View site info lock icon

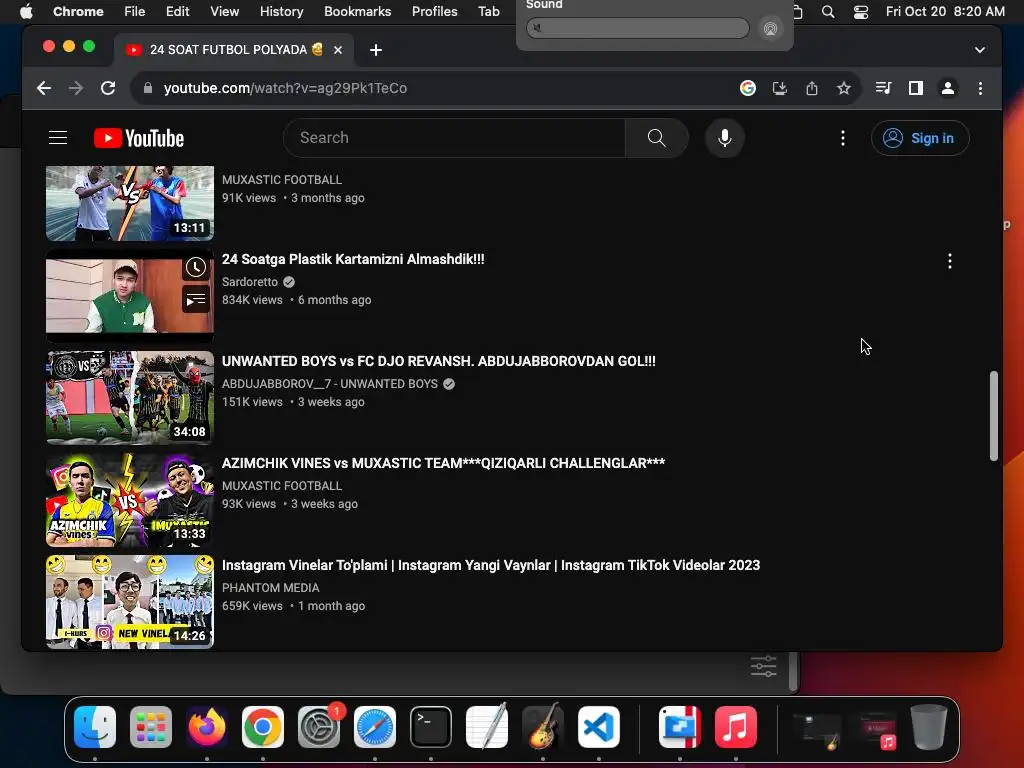pos(148,88)
